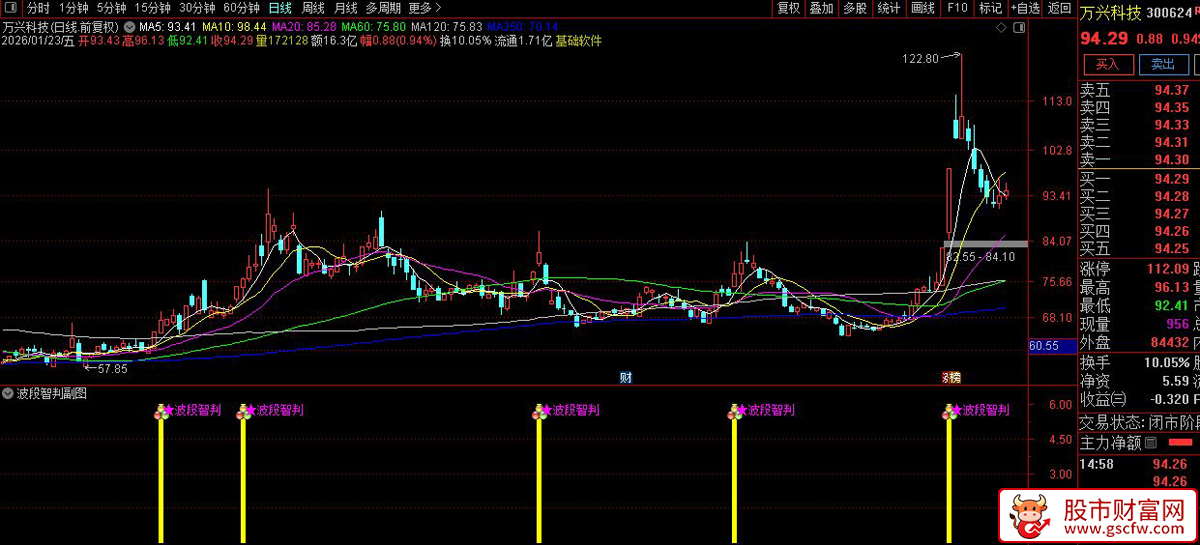Open the 画线 drawing tools
This screenshot has width=1200, height=545.
click(923, 8)
